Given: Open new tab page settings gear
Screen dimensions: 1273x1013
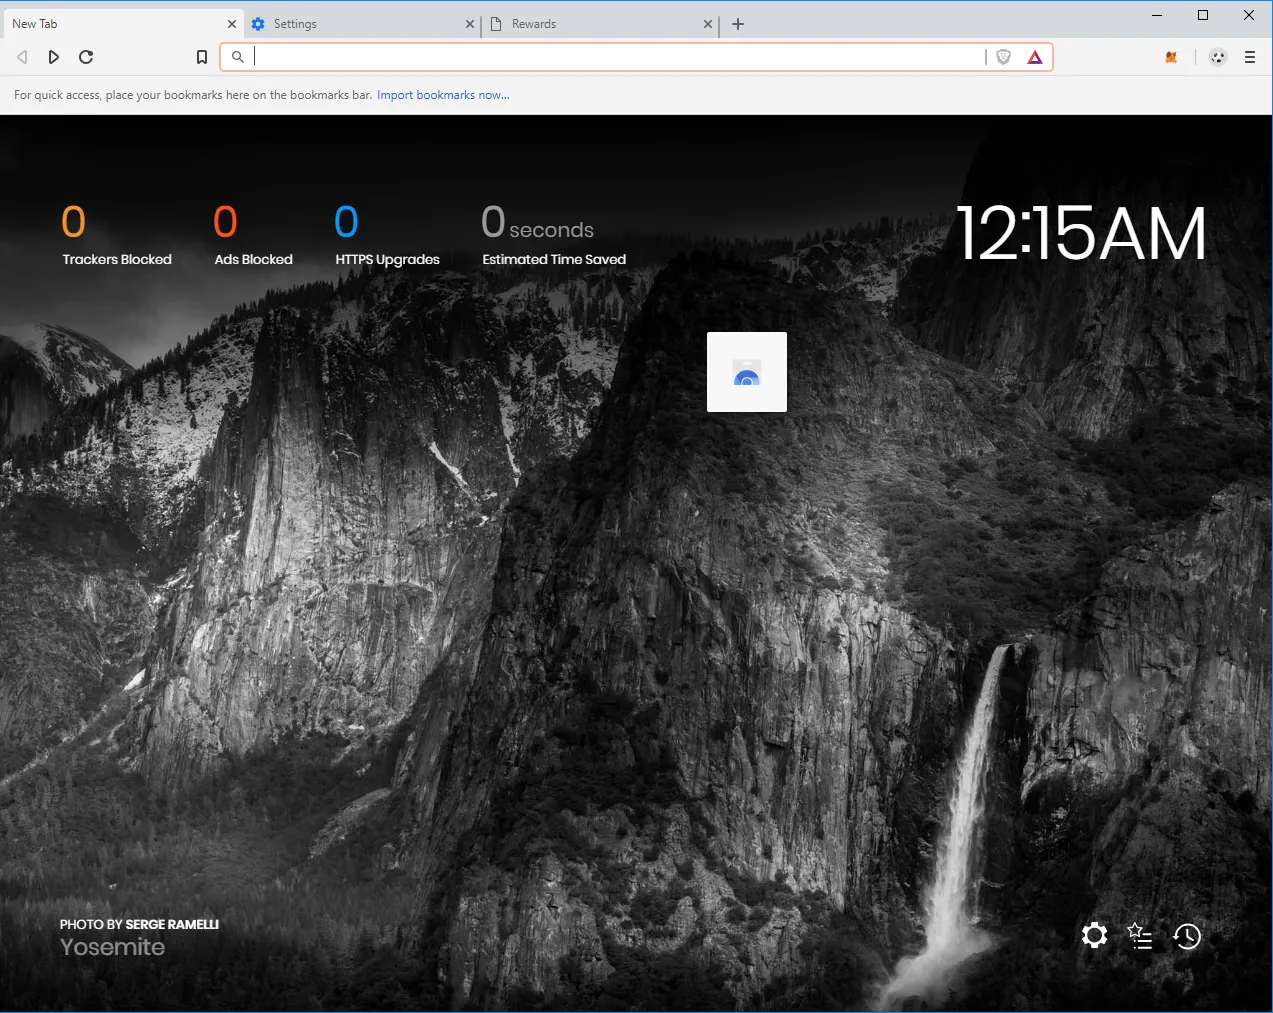Looking at the screenshot, I should pyautogui.click(x=1095, y=936).
